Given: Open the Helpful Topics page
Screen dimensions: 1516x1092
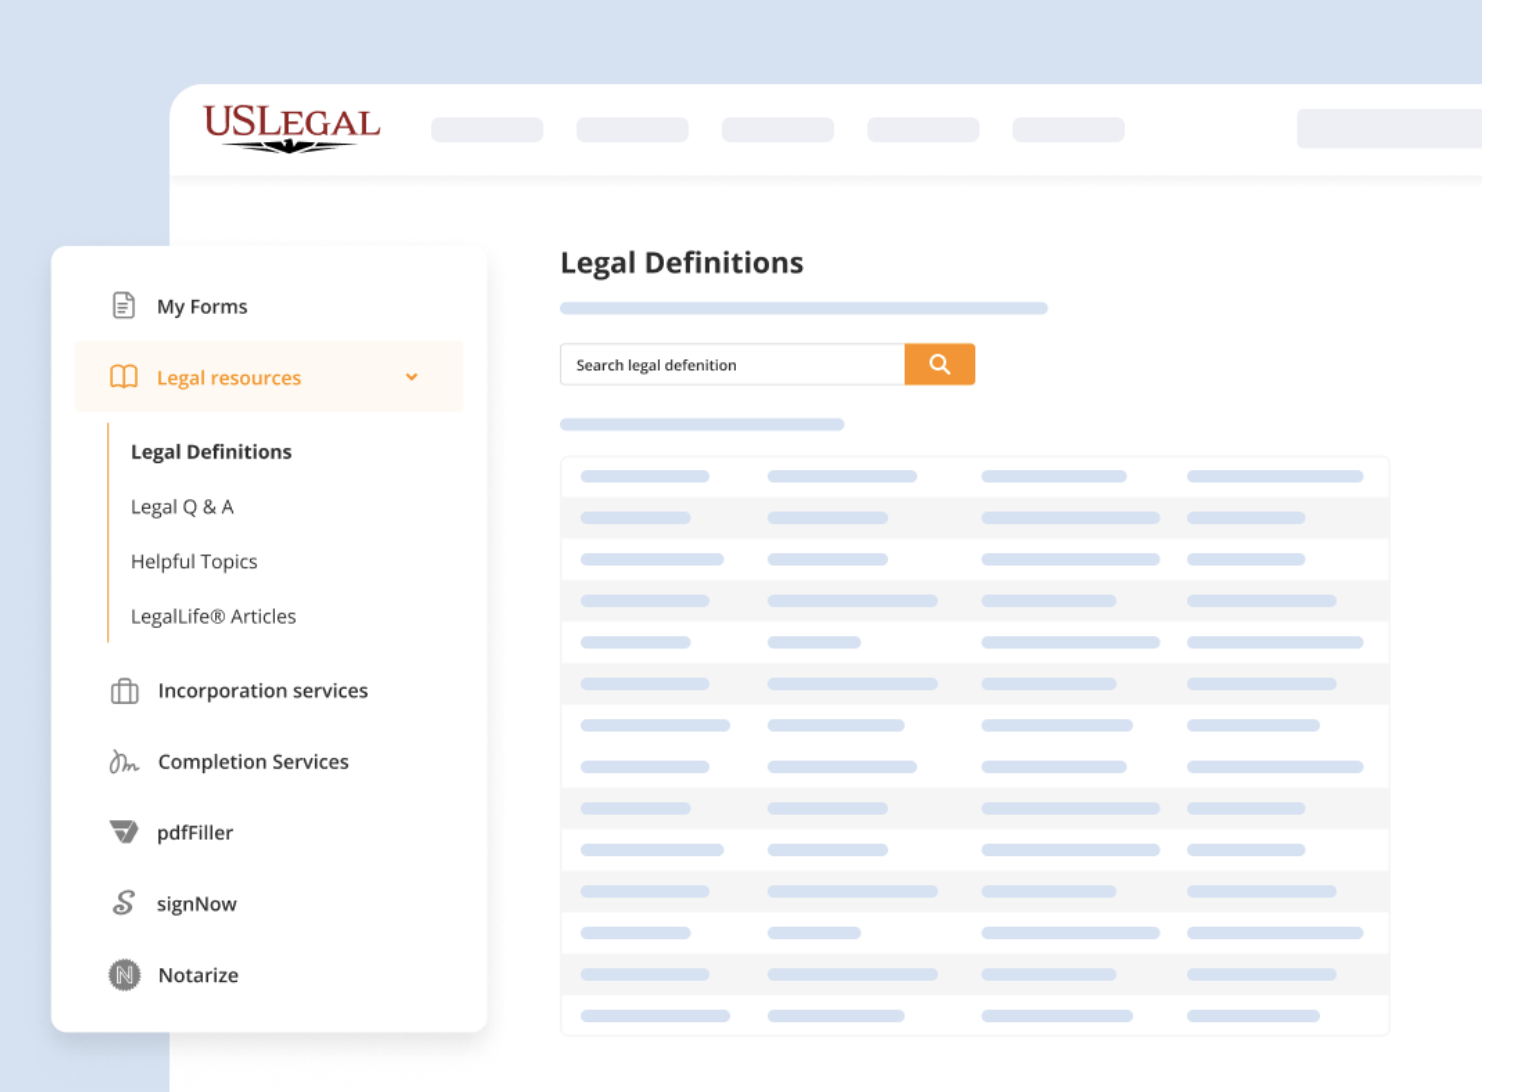Looking at the screenshot, I should 194,561.
